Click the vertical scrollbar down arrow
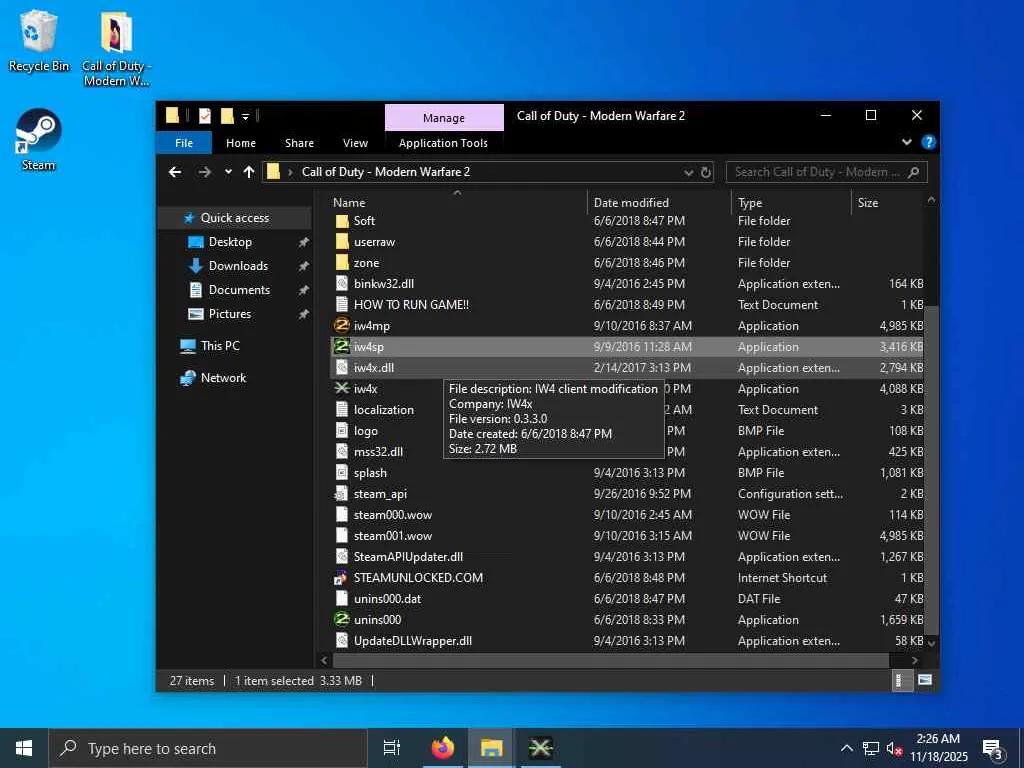The height and width of the screenshot is (768, 1024). 931,643
